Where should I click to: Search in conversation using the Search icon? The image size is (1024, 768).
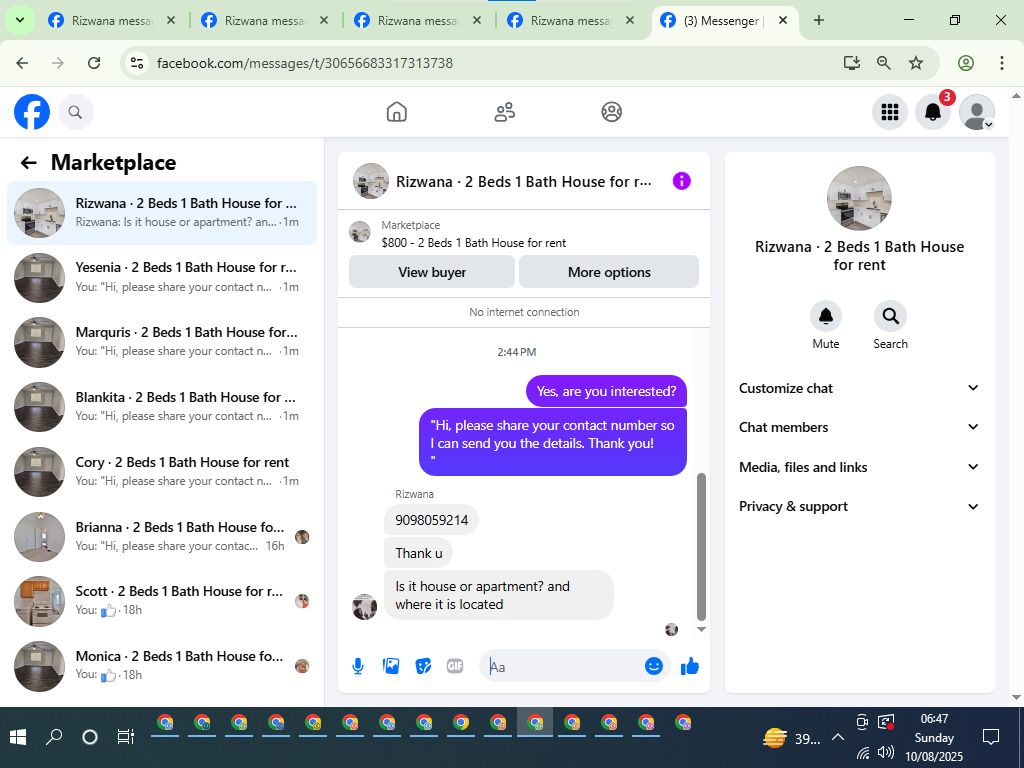pyautogui.click(x=890, y=316)
